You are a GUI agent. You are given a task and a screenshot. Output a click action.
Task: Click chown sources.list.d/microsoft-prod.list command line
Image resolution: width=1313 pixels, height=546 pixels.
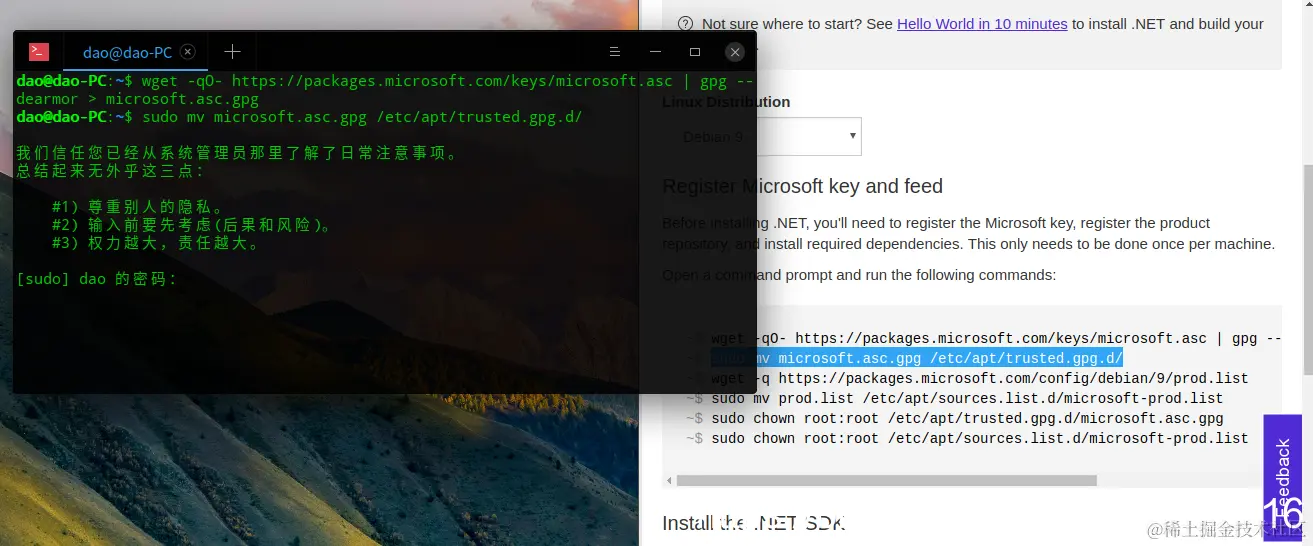(980, 438)
